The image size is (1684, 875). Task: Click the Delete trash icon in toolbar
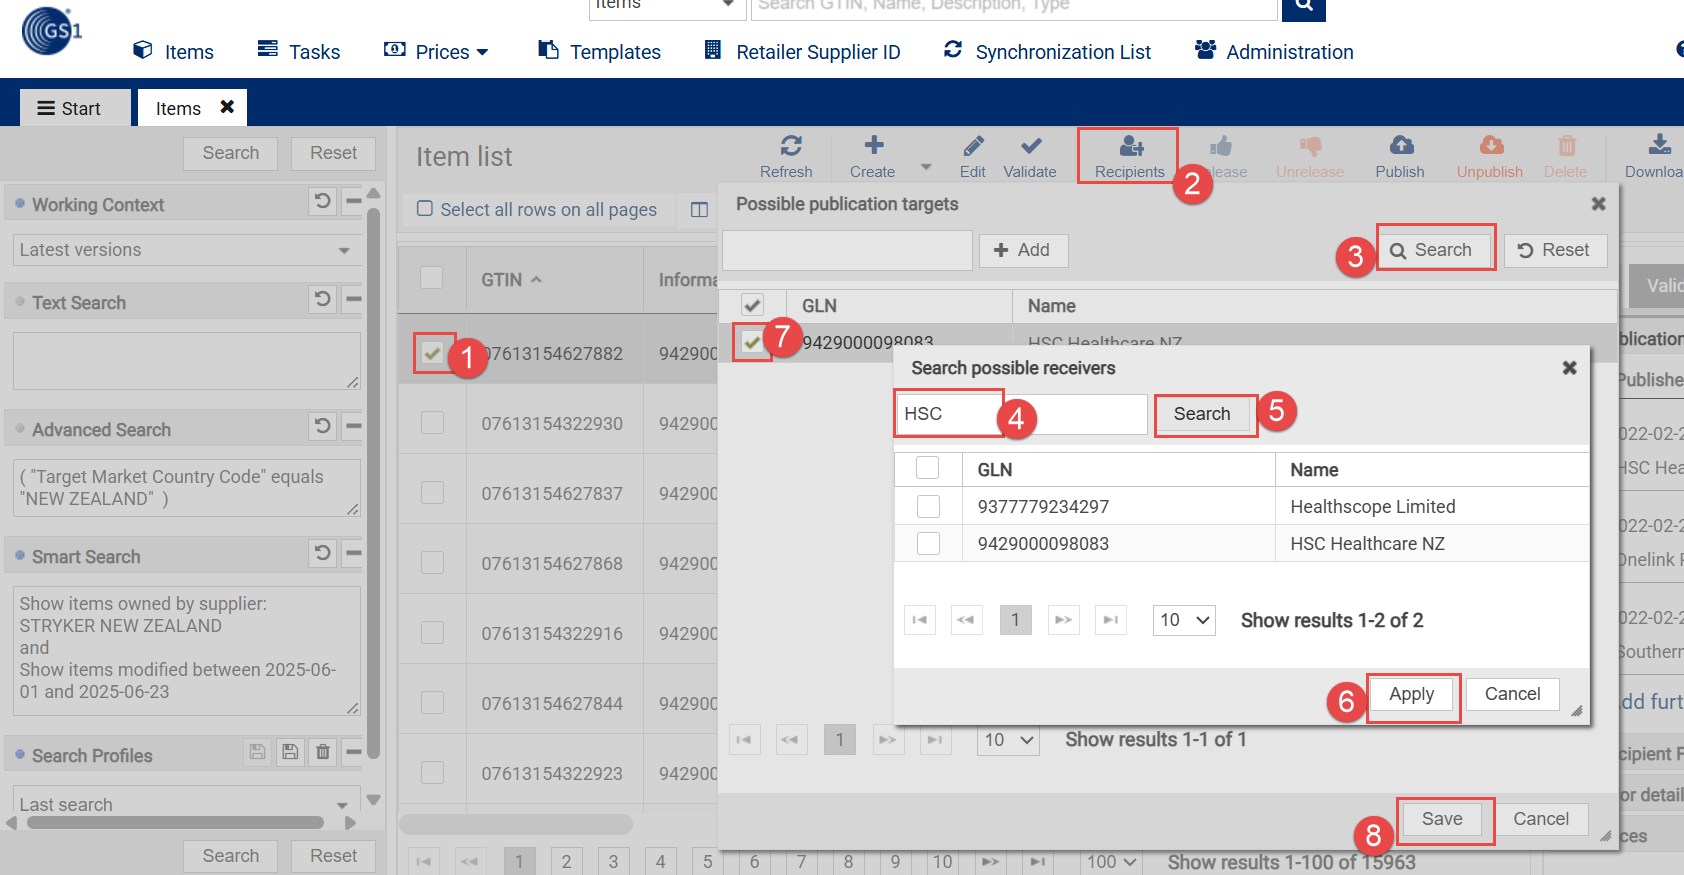1566,146
